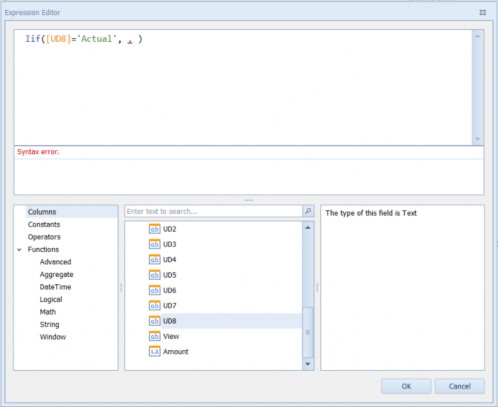498x407 pixels.
Task: Click the magnifier search icon
Action: tap(308, 211)
